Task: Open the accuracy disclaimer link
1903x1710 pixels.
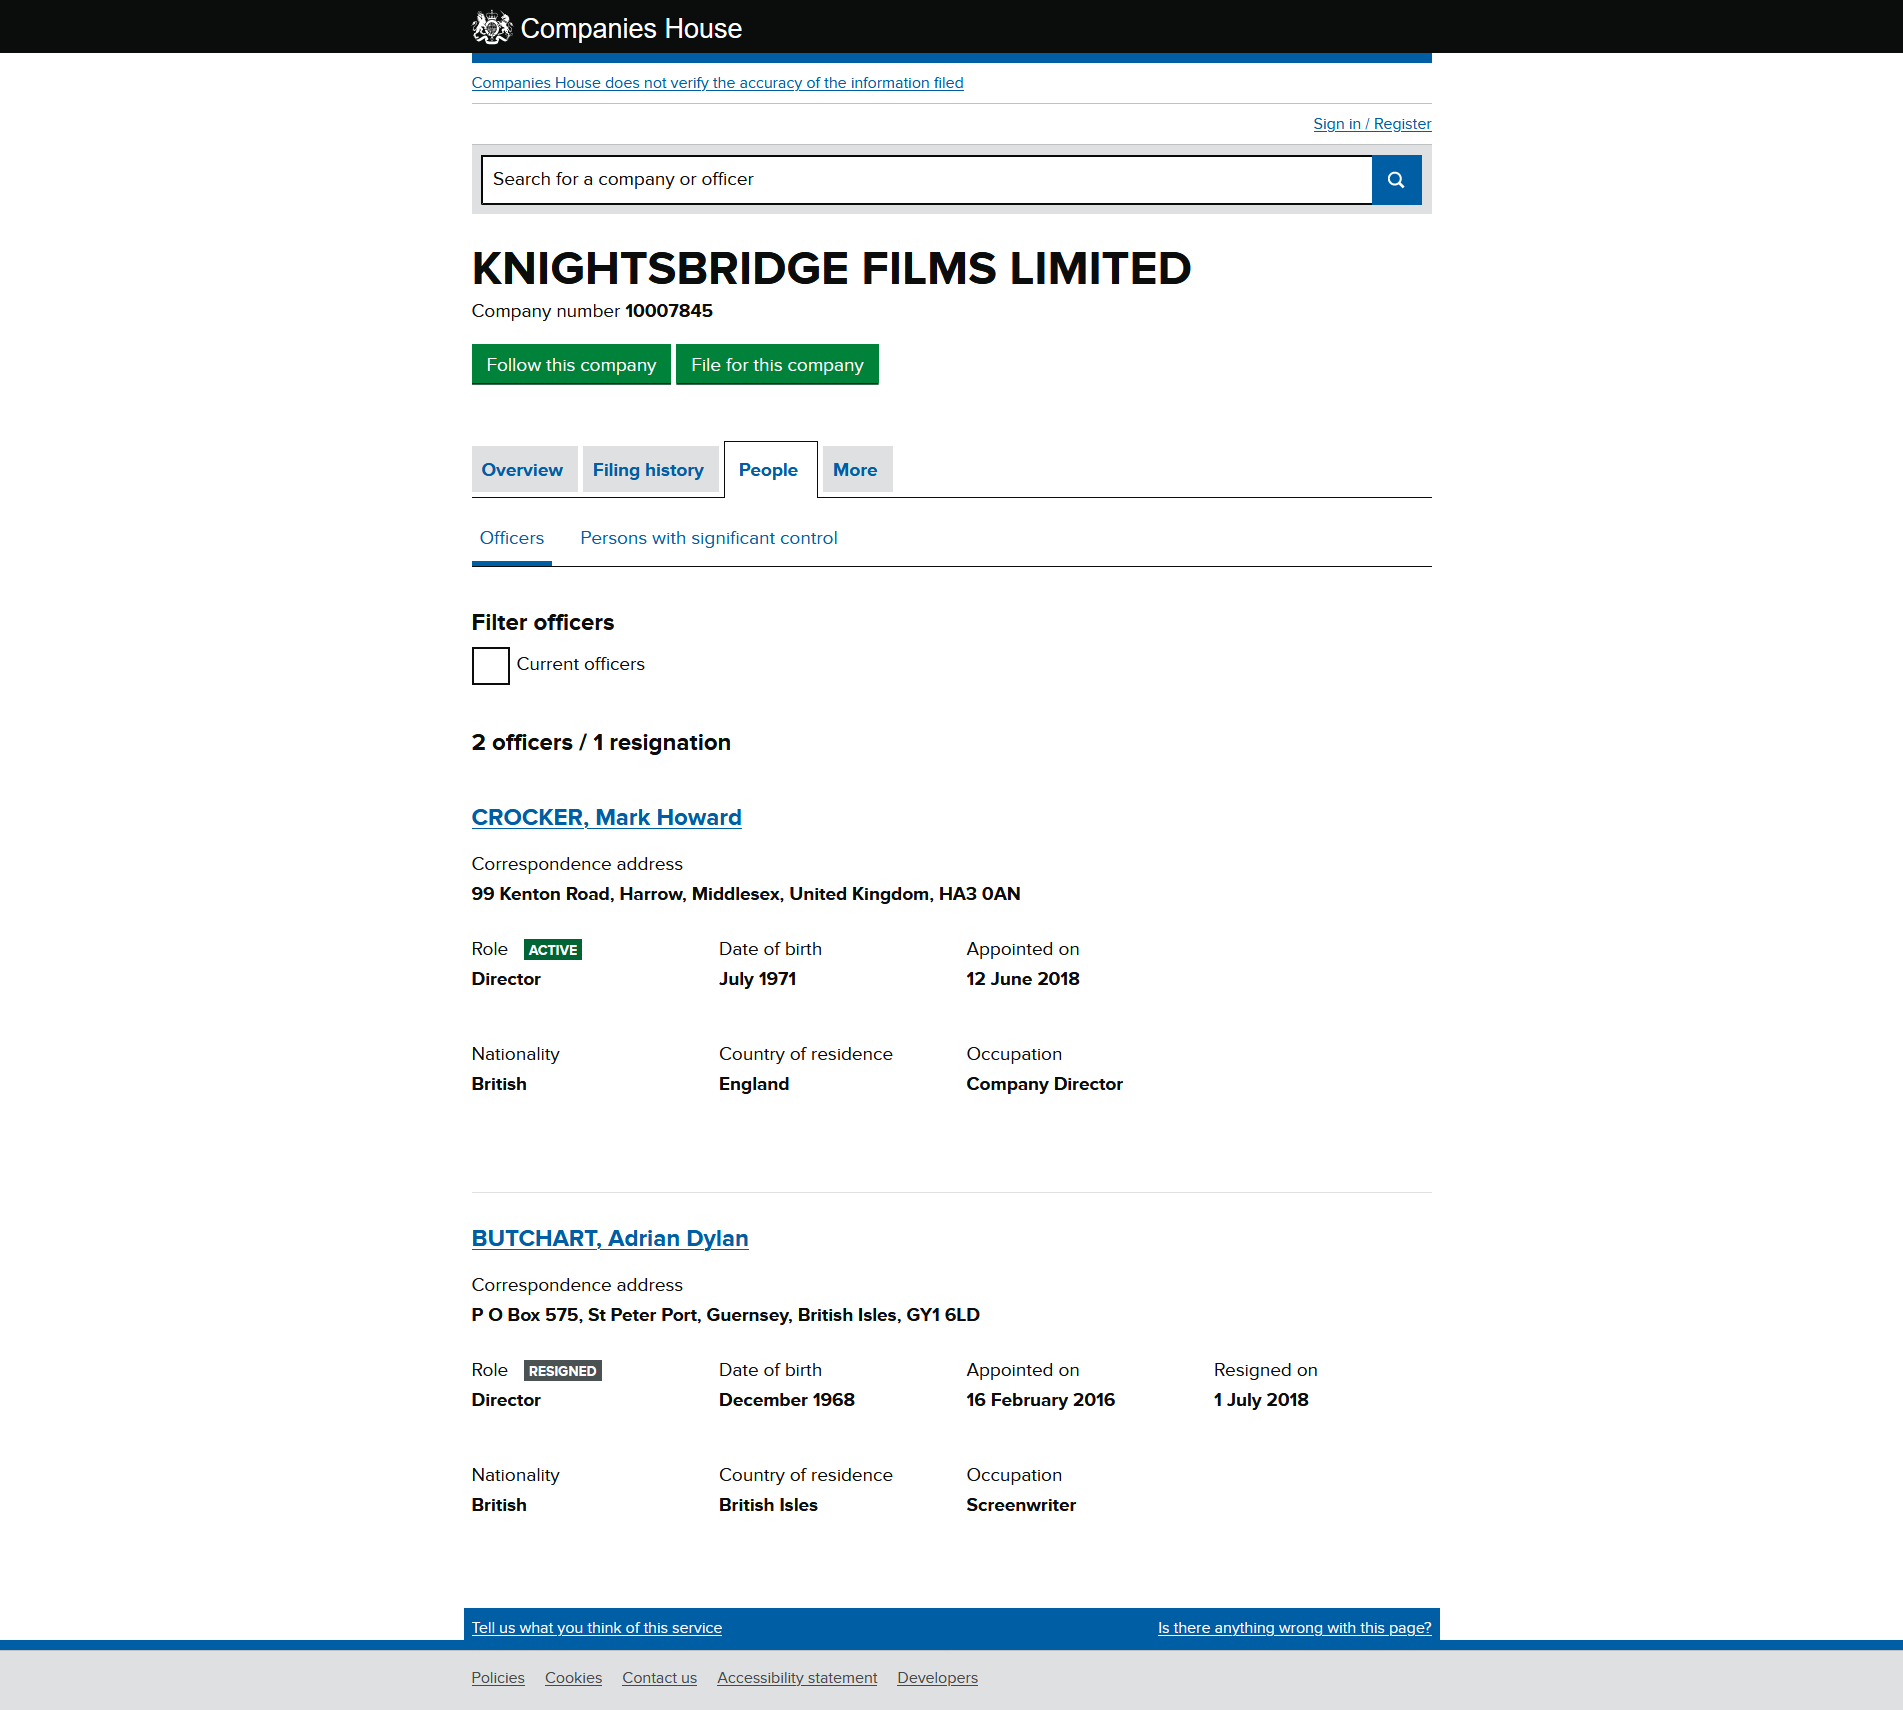Action: (717, 83)
